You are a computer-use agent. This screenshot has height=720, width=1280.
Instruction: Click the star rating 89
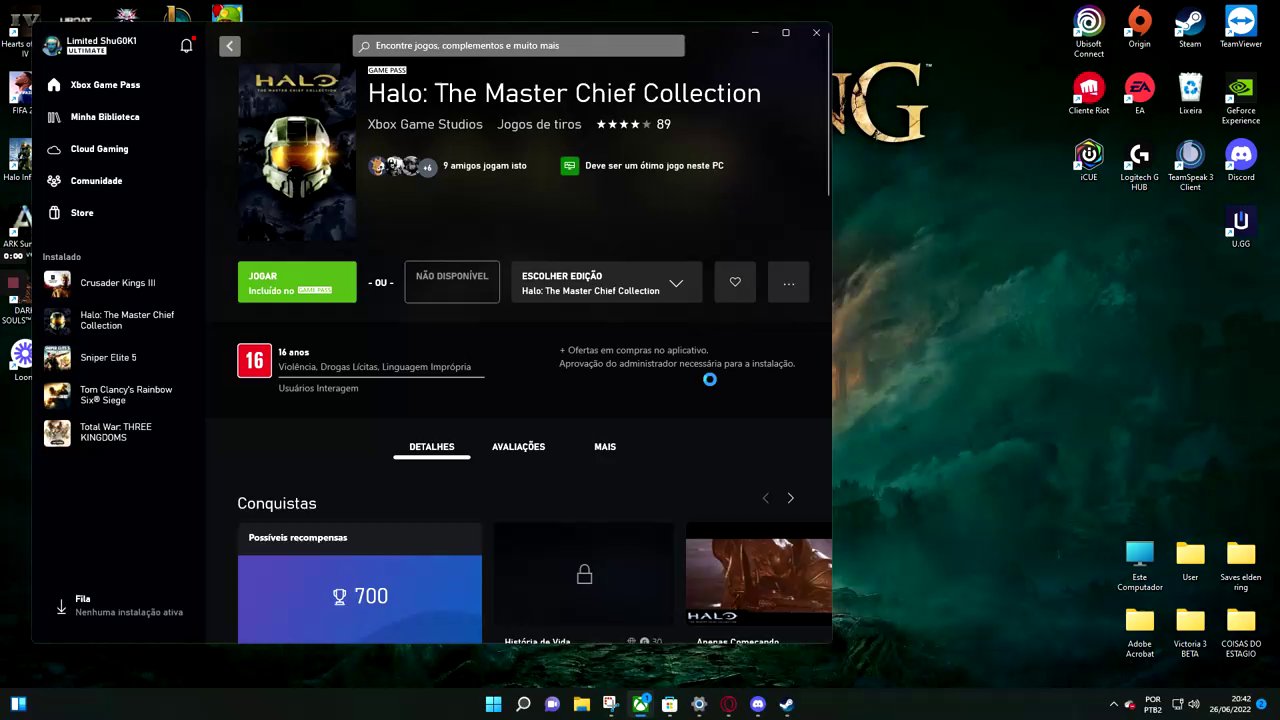(x=633, y=125)
